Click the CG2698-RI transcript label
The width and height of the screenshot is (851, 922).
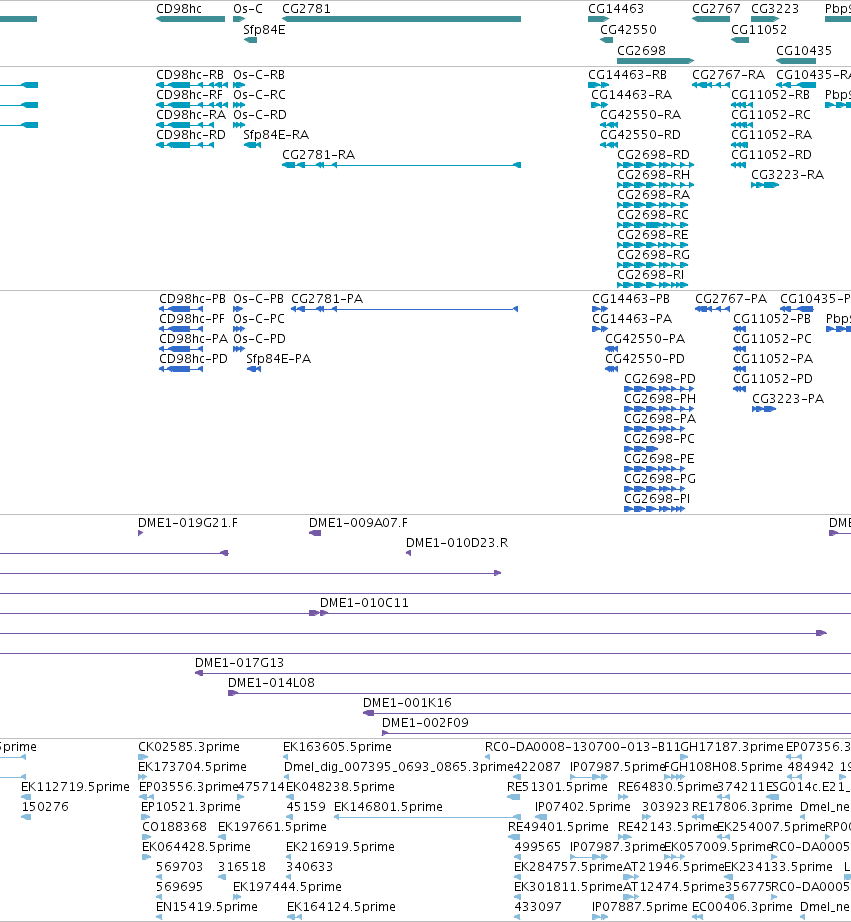click(x=650, y=275)
